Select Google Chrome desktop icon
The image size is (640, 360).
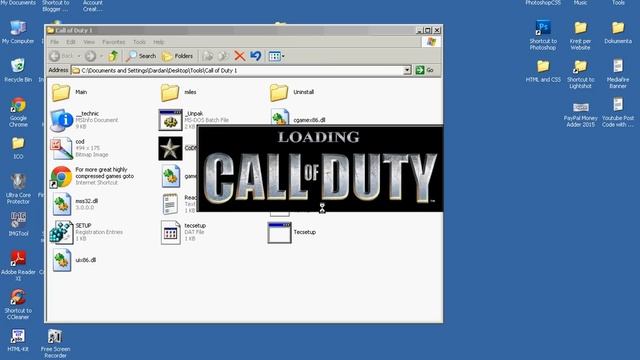[18, 112]
